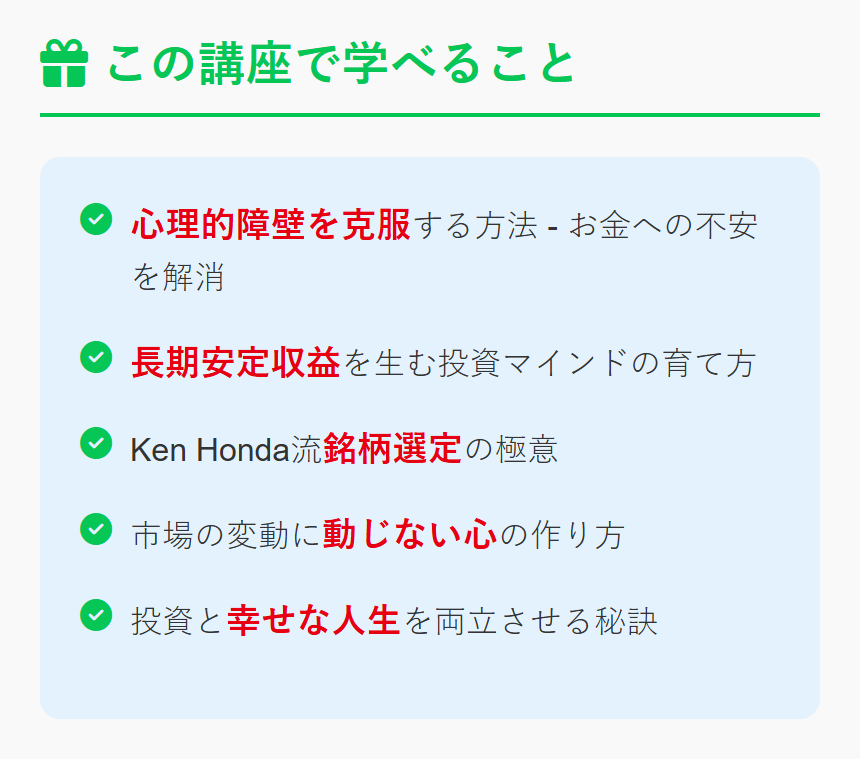Click the text 投資マインドの育て方
Viewport: 860px width, 759px height.
tap(597, 363)
